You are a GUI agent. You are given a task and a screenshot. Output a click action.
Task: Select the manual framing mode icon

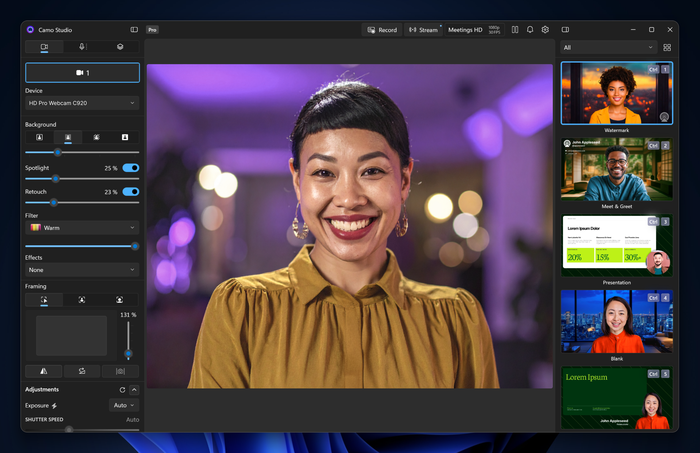pos(44,300)
